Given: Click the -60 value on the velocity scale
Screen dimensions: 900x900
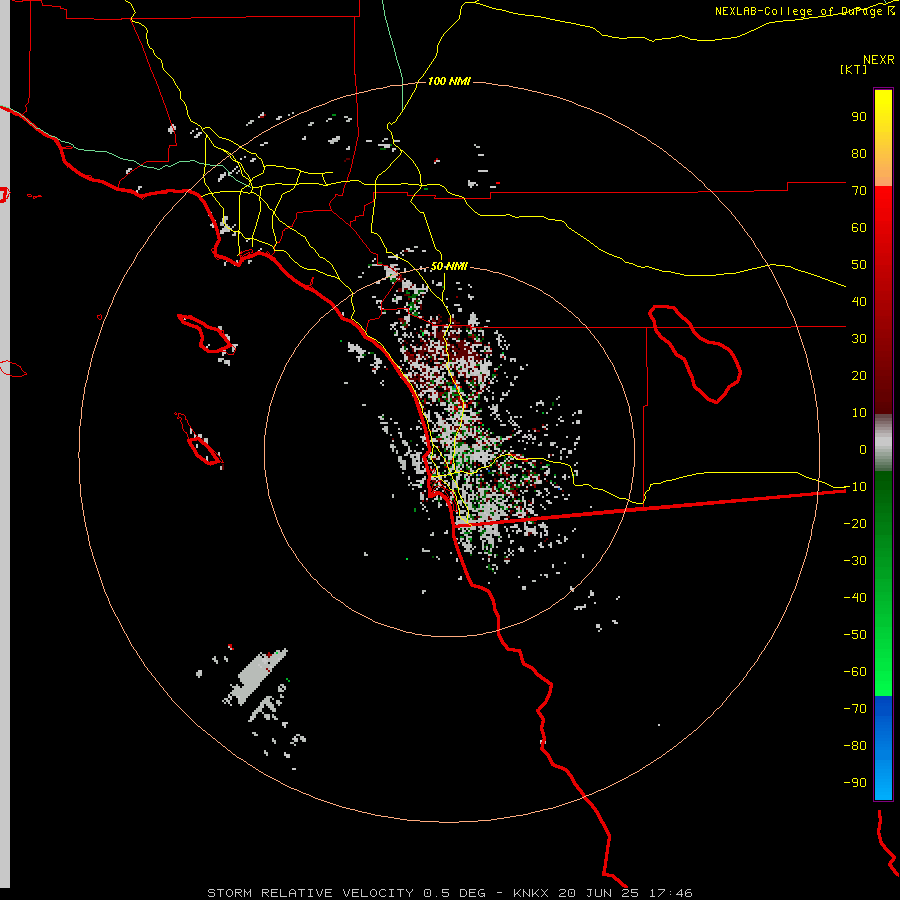Looking at the screenshot, I should point(855,672).
